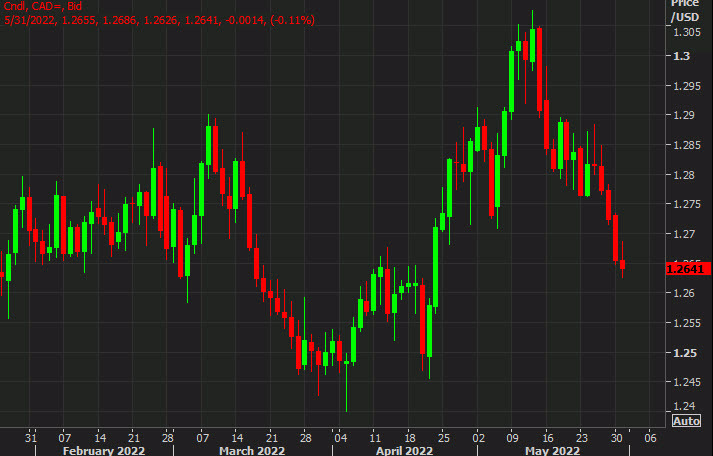Click the 1.275 price axis label

coord(687,204)
